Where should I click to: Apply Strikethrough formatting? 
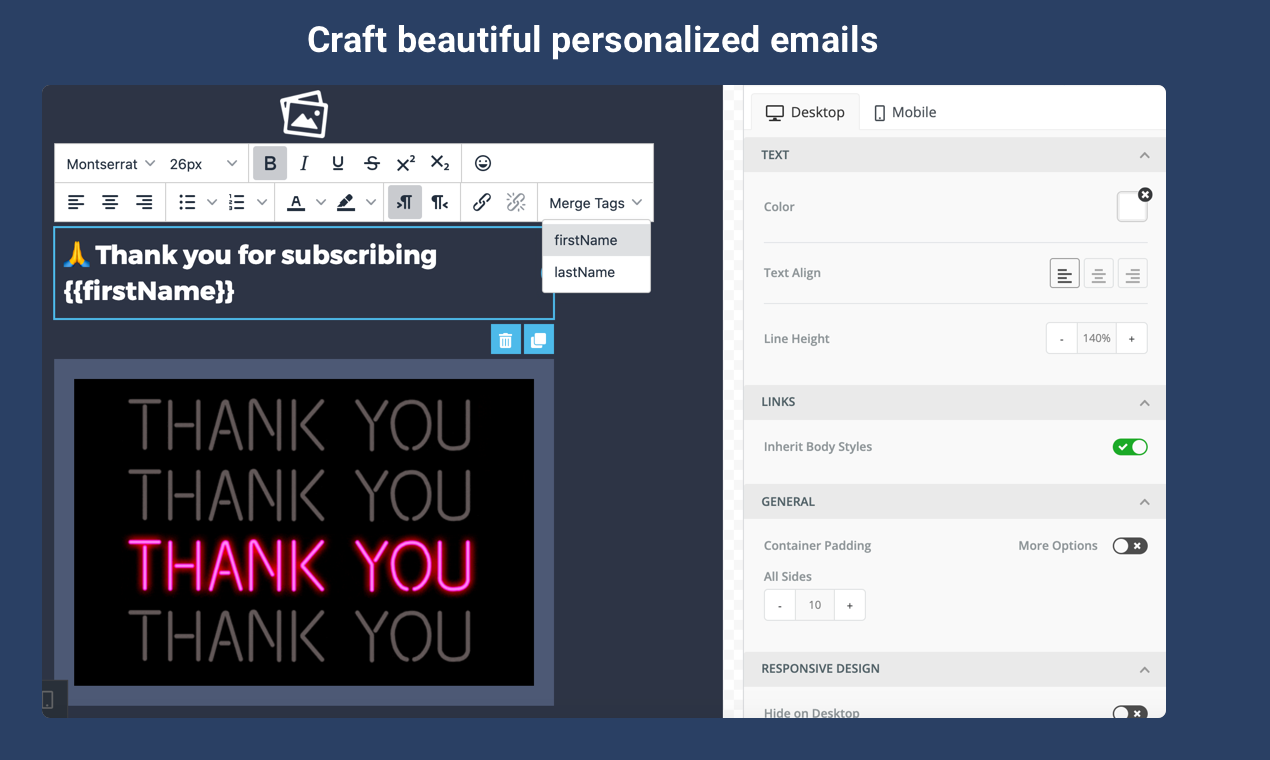point(372,163)
